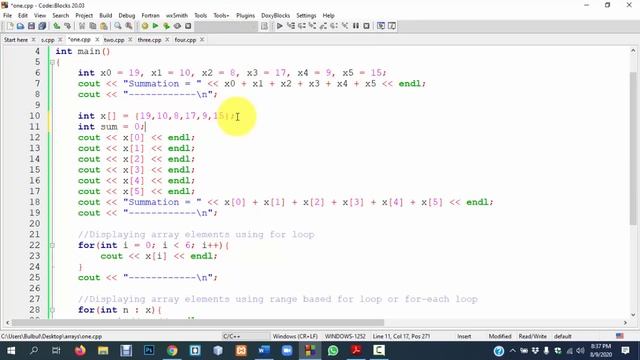Viewport: 640px width, 360px height.
Task: Click the Step into debug icon
Action: click(312, 26)
